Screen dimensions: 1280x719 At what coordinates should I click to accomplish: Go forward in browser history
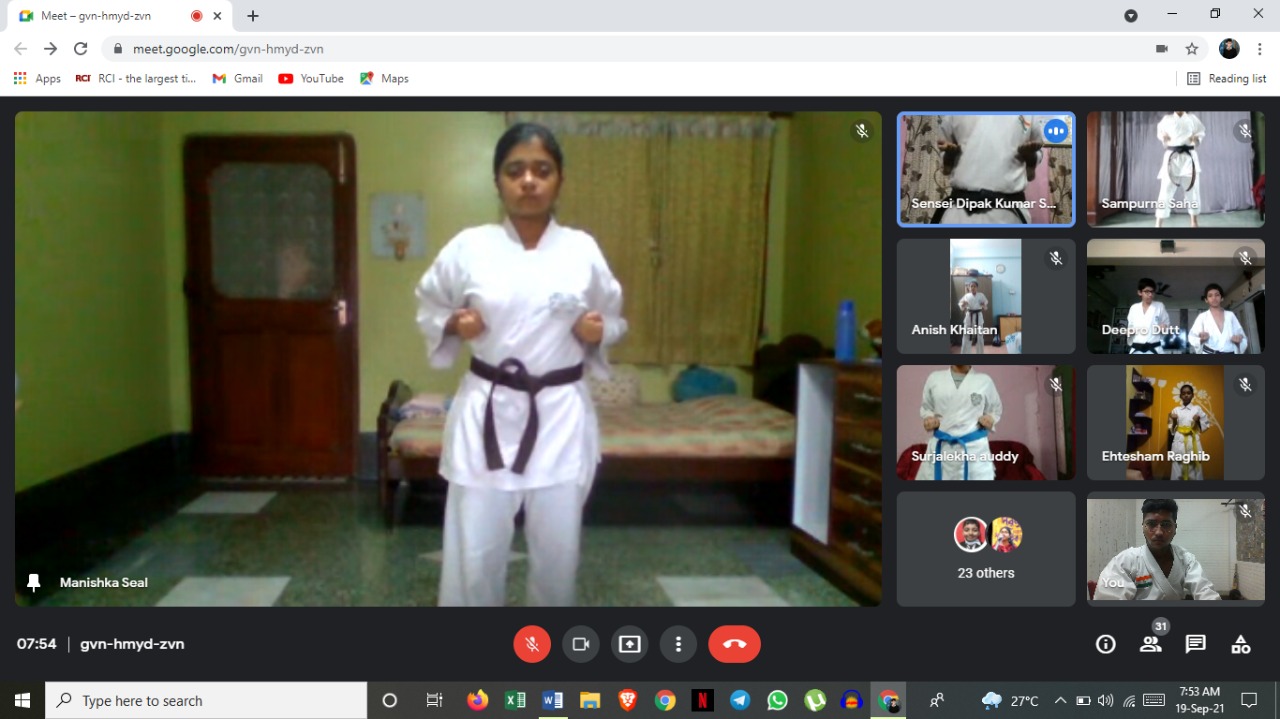(x=51, y=48)
